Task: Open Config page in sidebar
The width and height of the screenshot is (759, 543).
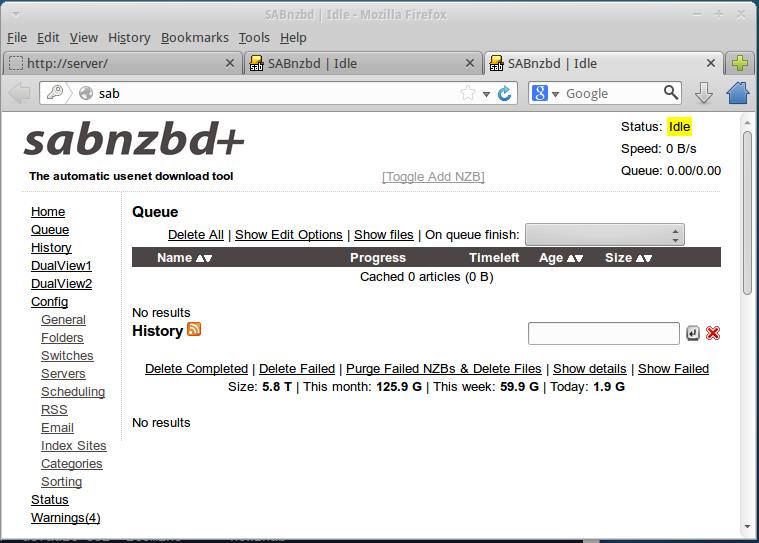Action: click(x=49, y=302)
